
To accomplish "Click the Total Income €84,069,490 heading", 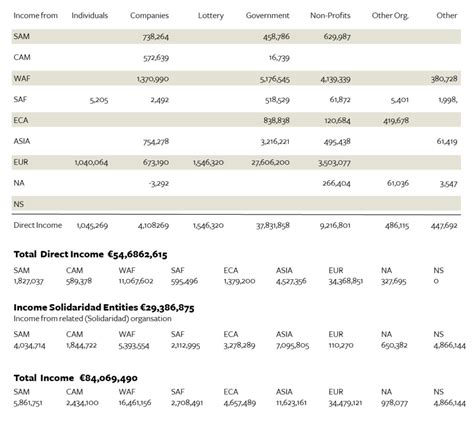I will point(75,378).
